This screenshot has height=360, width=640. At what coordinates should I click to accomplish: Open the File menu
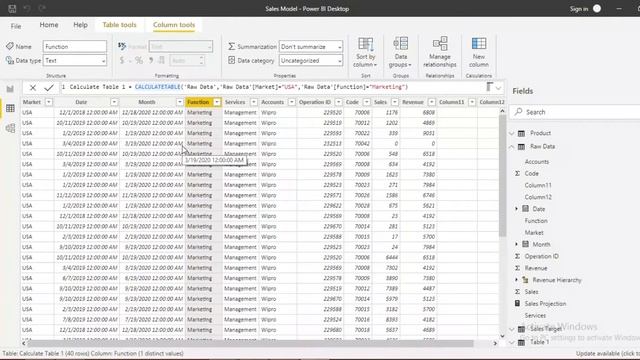[x=16, y=26]
